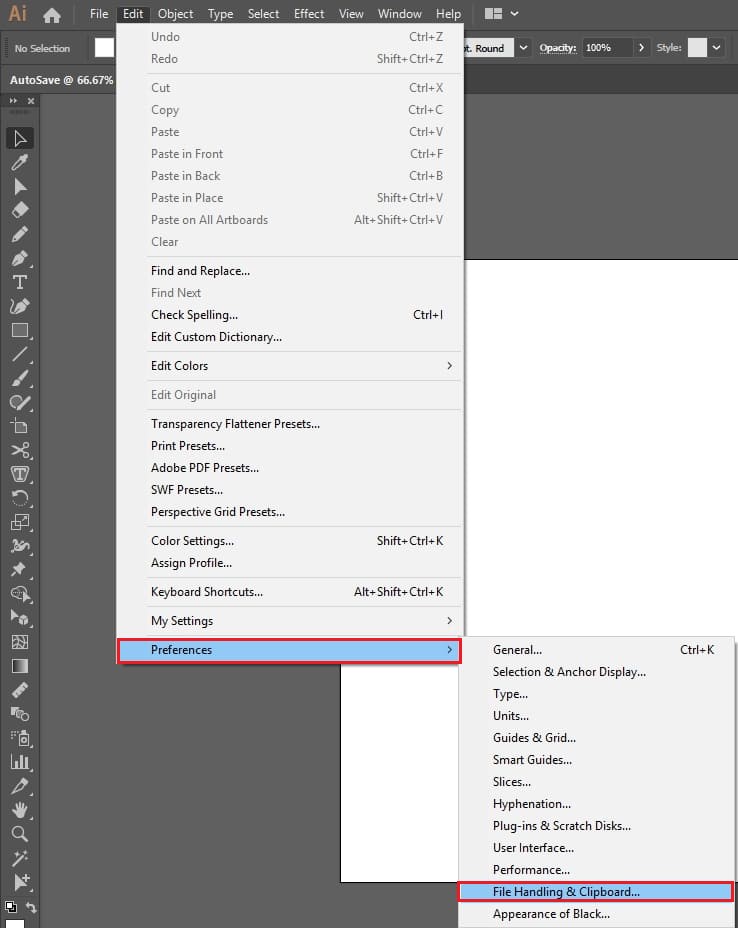This screenshot has height=928, width=738.
Task: Select File Handling & Clipboard preference
Action: 596,892
